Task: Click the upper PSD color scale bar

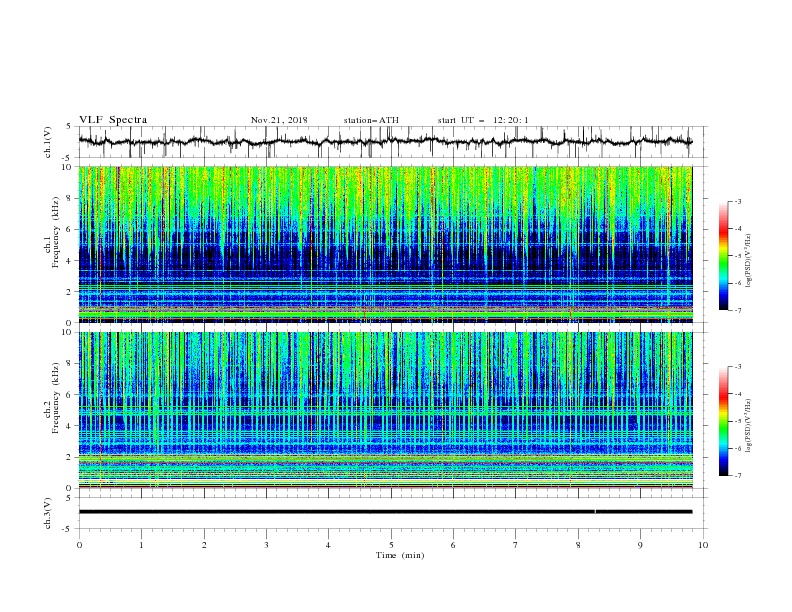Action: coord(724,256)
